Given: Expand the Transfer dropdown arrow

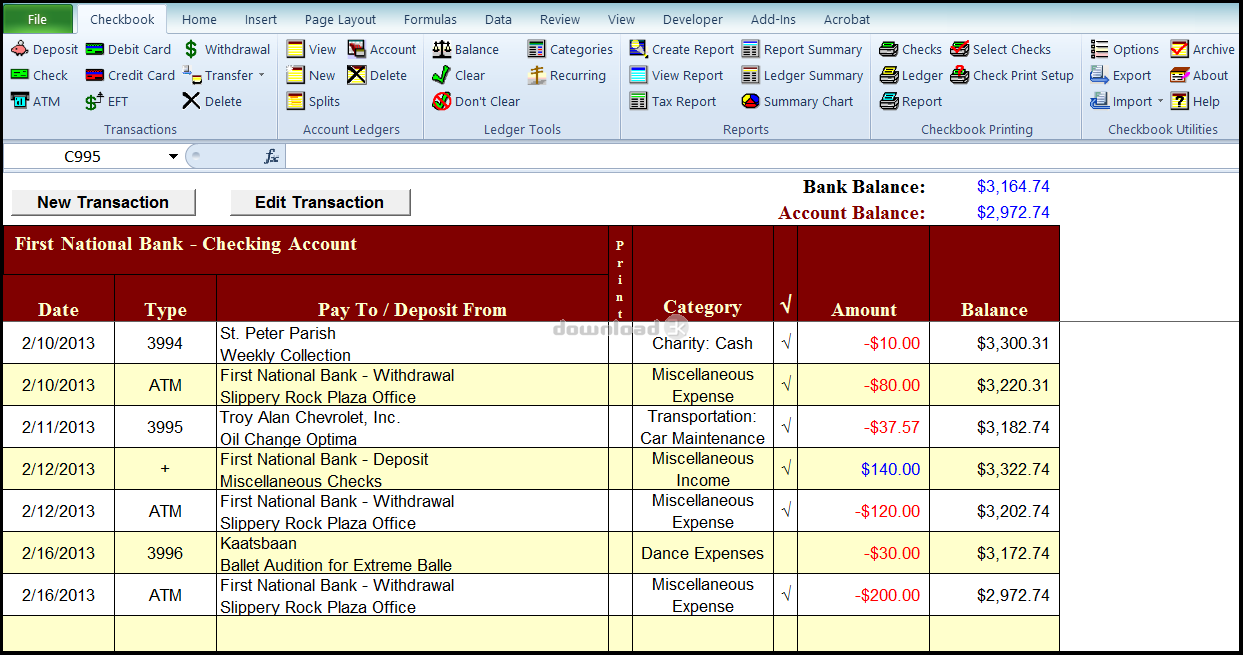Looking at the screenshot, I should click(x=262, y=75).
